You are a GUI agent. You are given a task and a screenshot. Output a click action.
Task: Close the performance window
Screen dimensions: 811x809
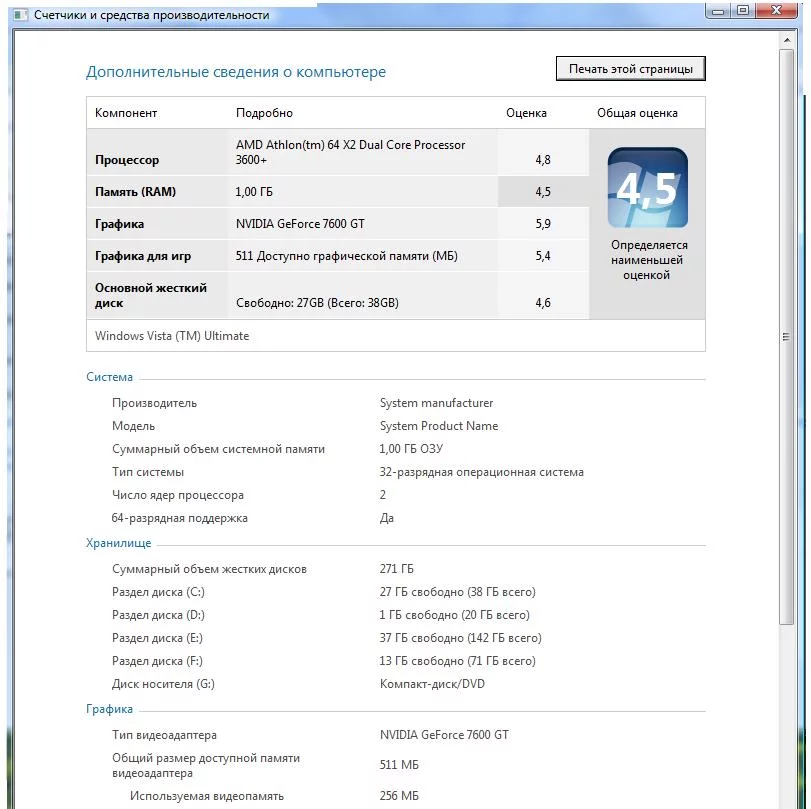776,10
